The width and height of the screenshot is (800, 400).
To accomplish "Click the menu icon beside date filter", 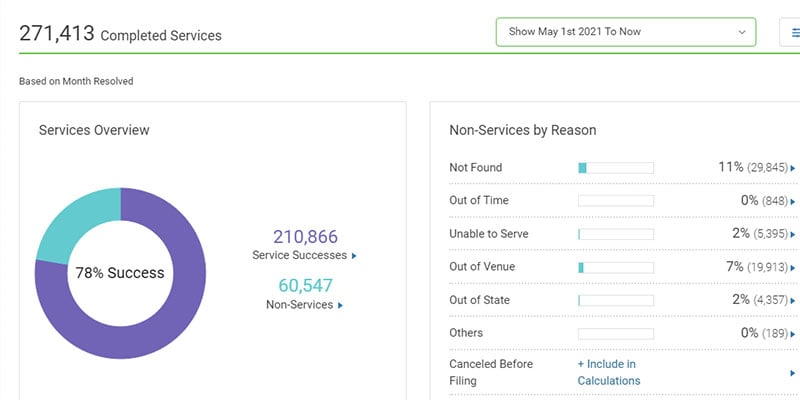I will tap(790, 32).
